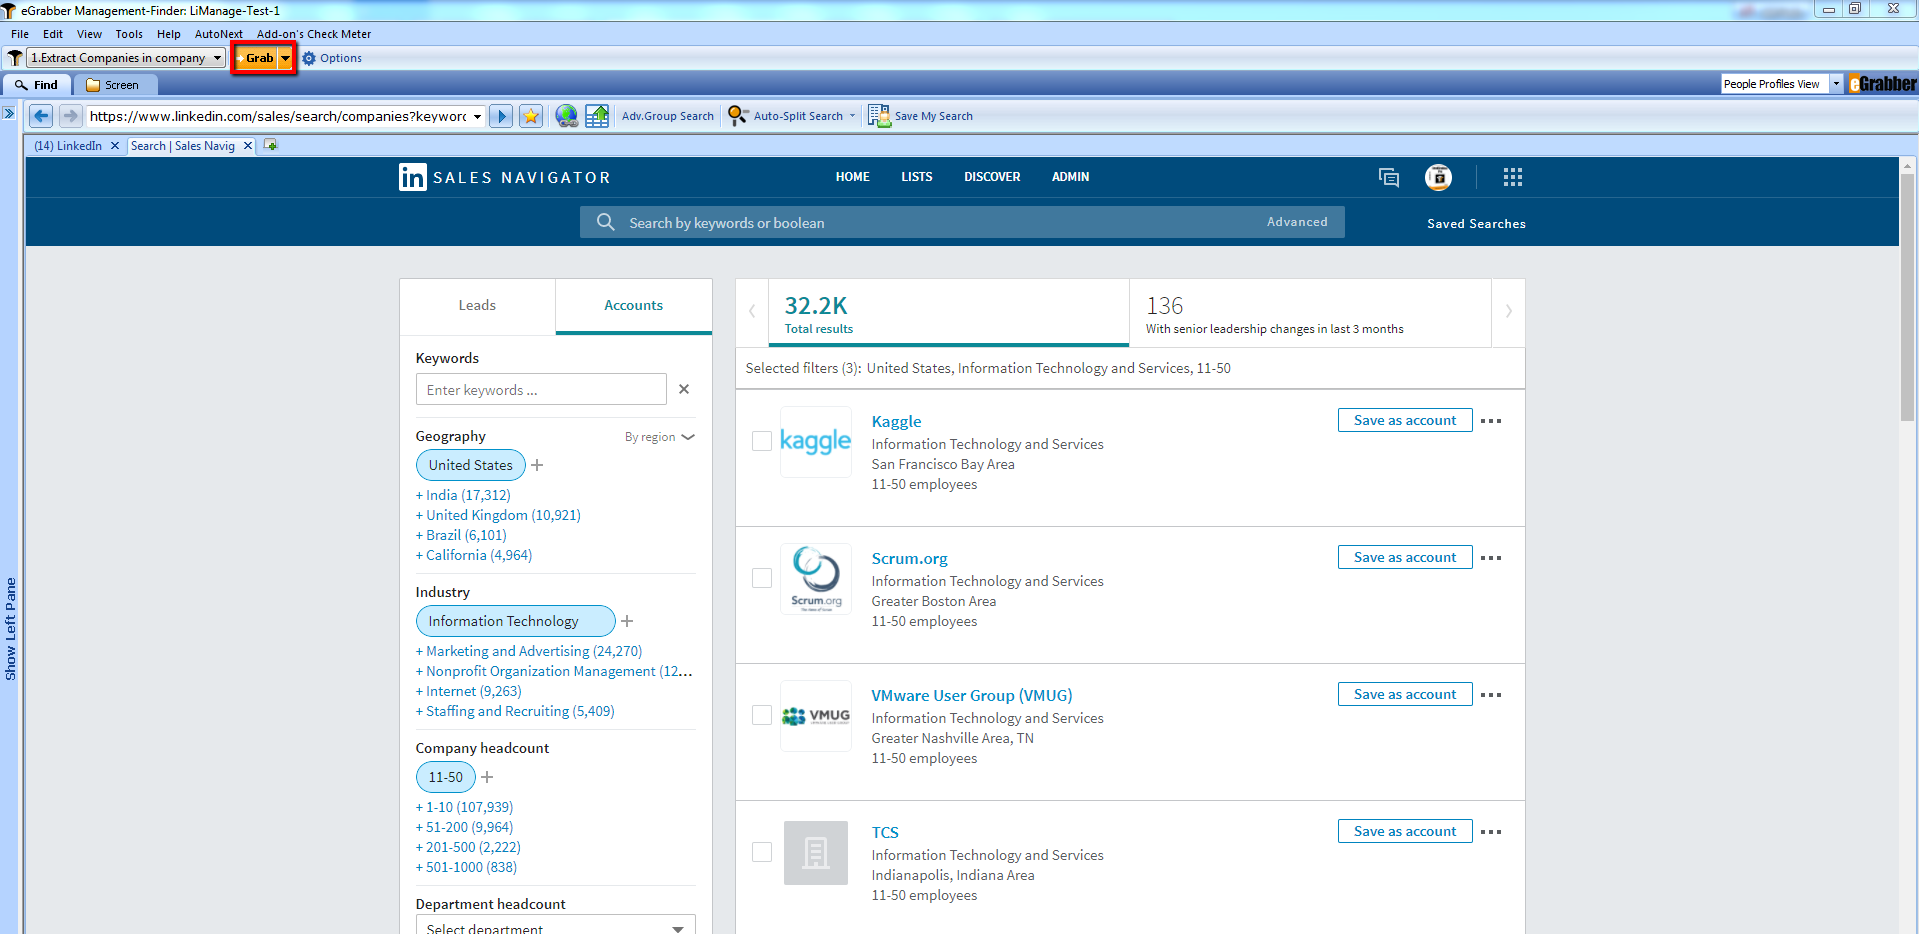The height and width of the screenshot is (934, 1919).
Task: Open the Kaggle logo thumbnail
Action: pos(816,442)
